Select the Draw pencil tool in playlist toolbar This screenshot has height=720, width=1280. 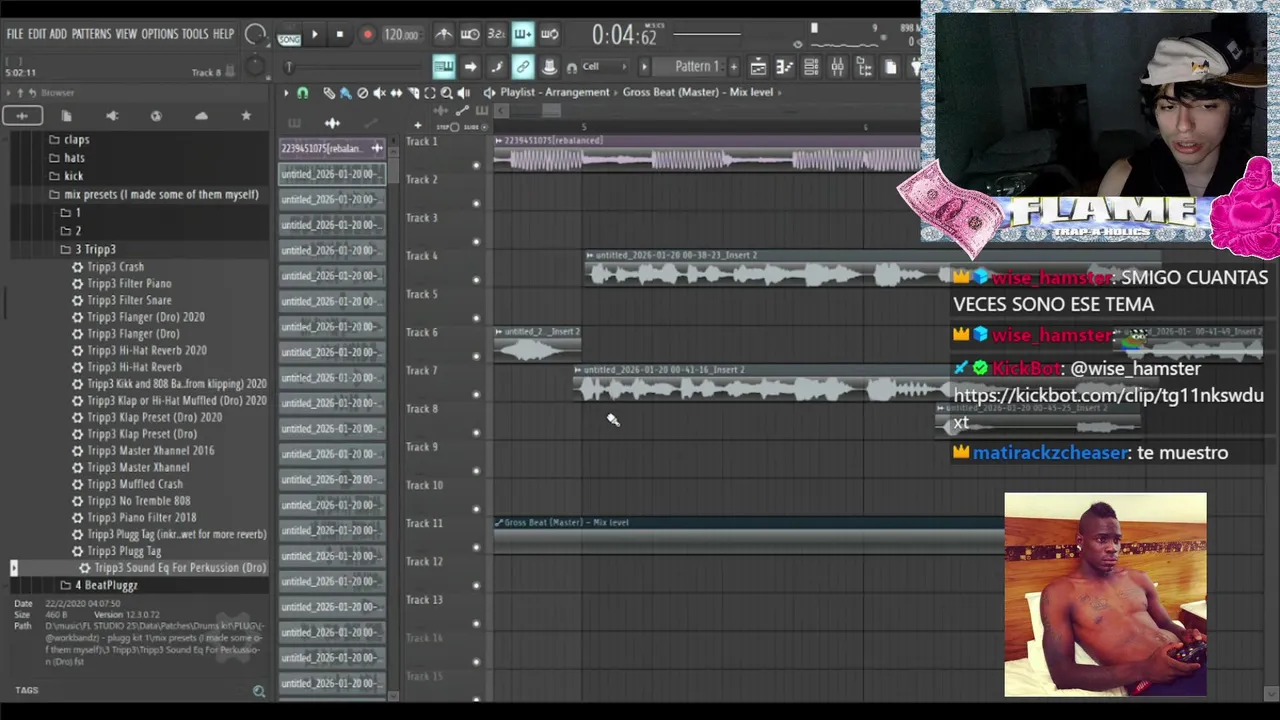click(329, 92)
